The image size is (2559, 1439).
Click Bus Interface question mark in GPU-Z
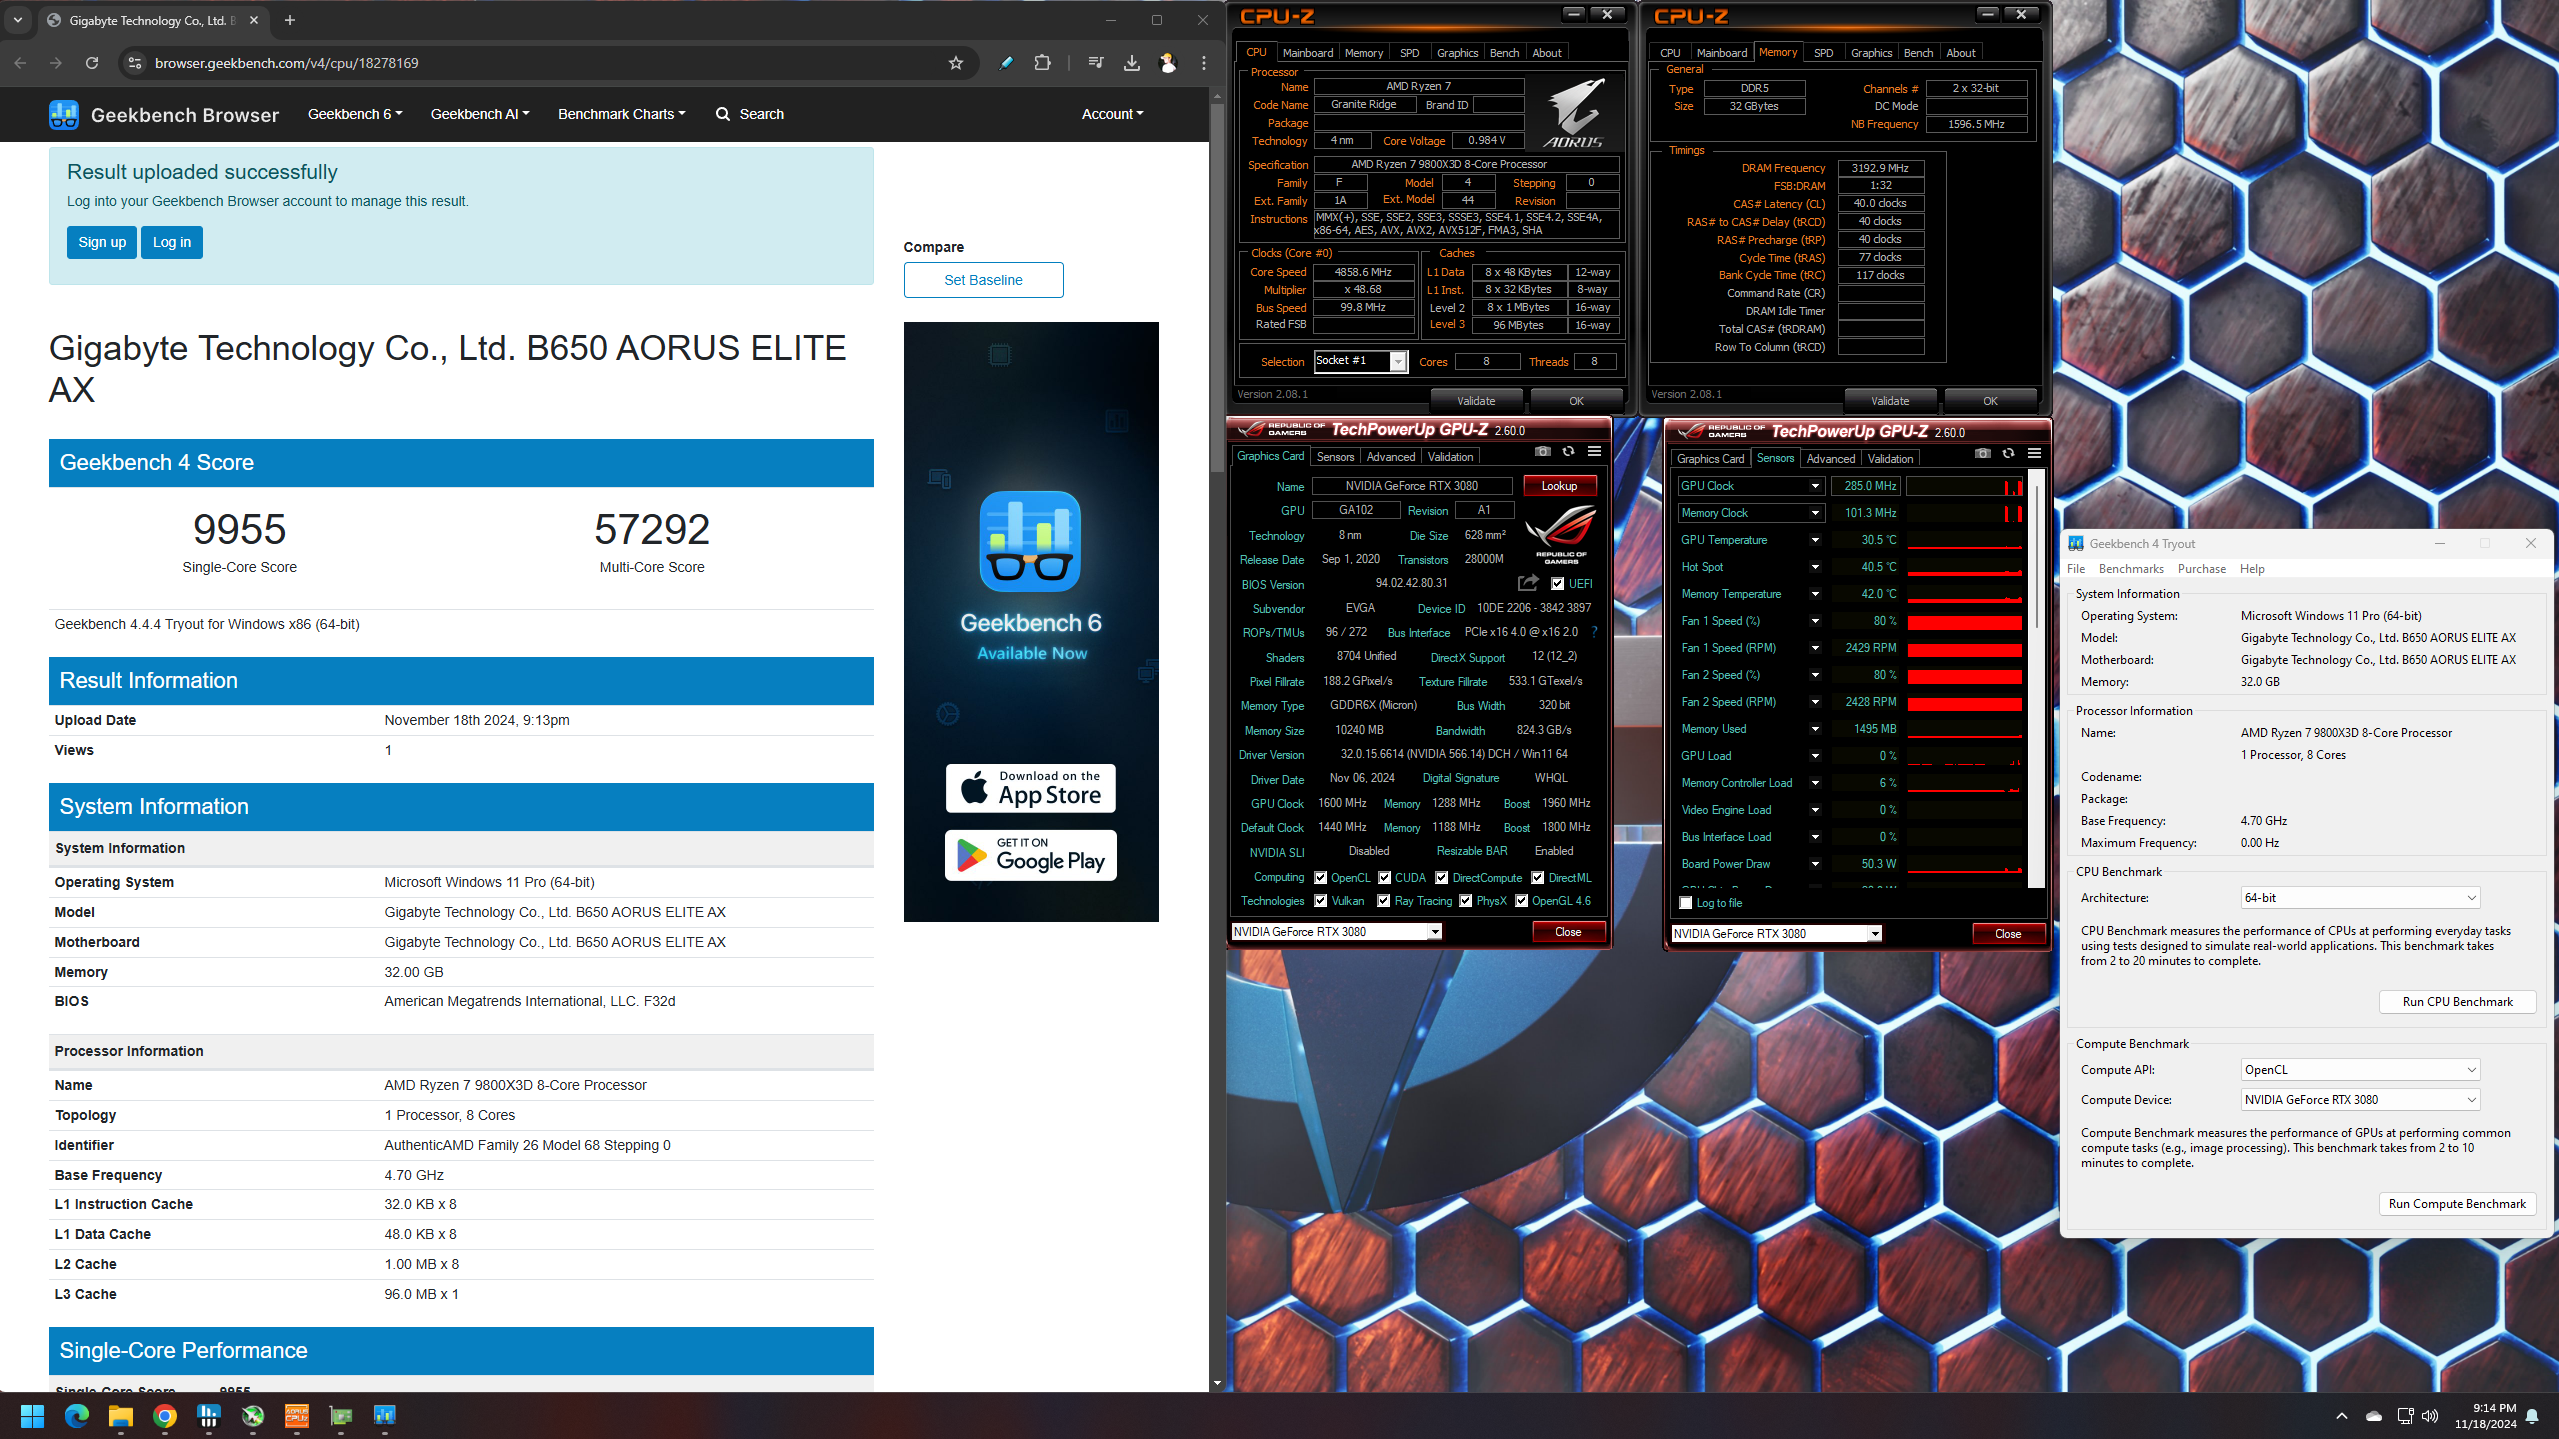[1594, 632]
